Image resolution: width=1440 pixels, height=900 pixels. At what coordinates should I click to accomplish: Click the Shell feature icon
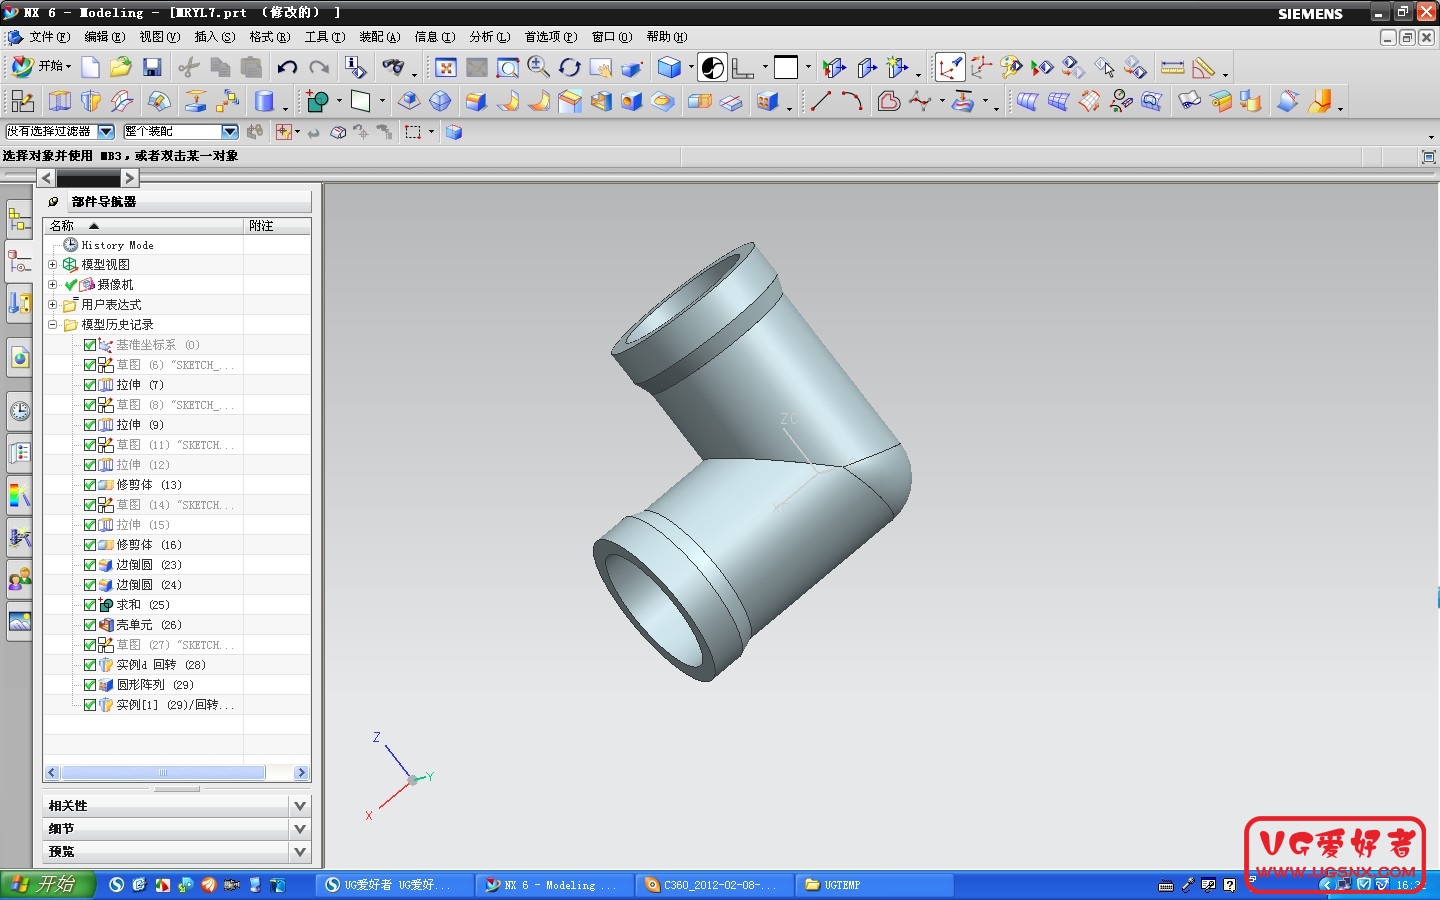[x=601, y=101]
